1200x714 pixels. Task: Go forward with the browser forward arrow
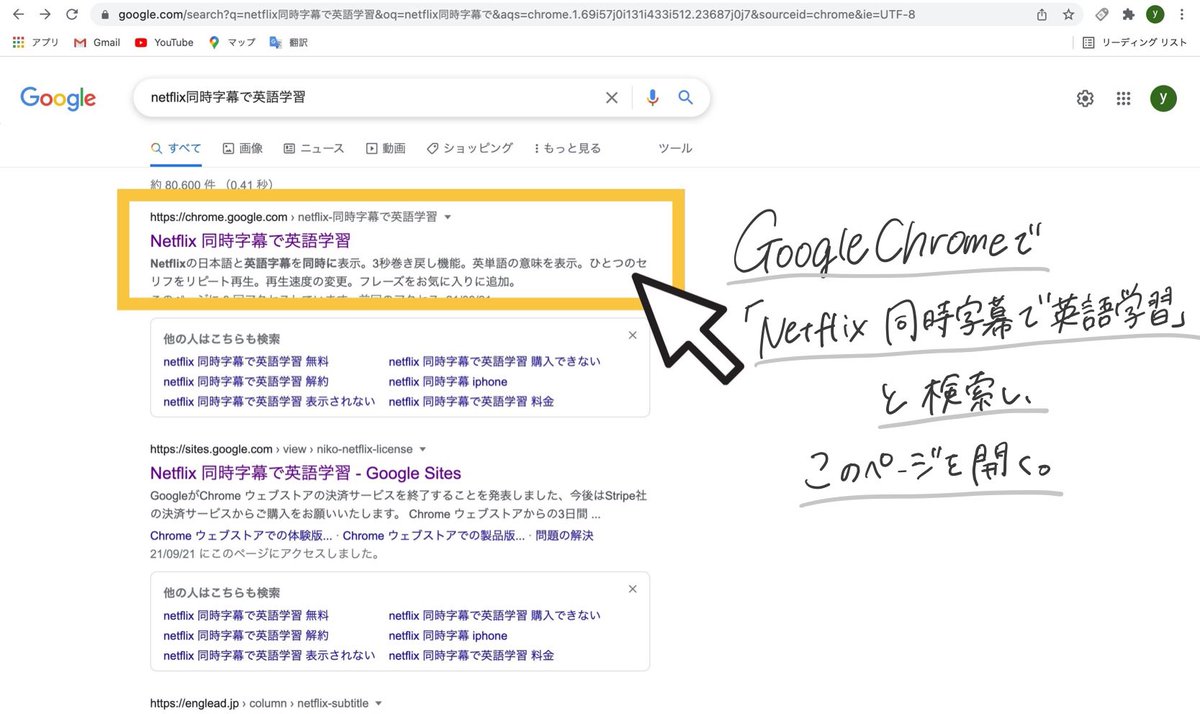click(46, 15)
